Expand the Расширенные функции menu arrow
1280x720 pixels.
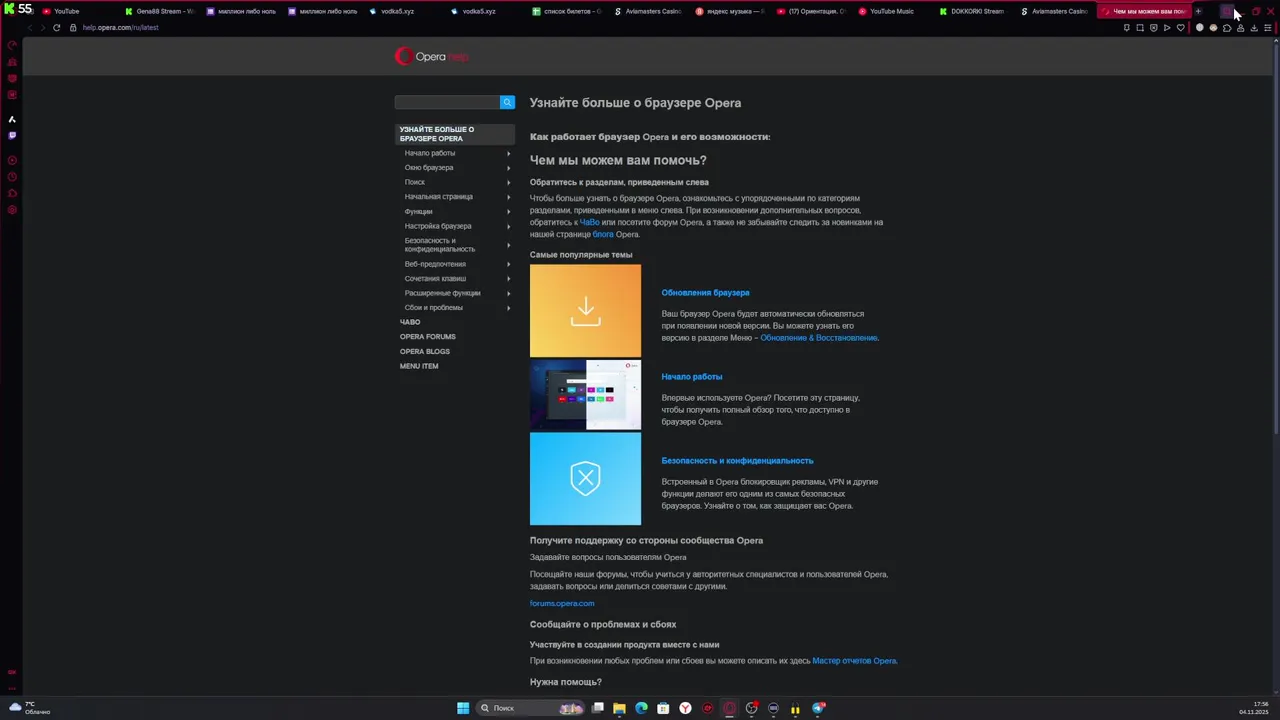pos(508,293)
